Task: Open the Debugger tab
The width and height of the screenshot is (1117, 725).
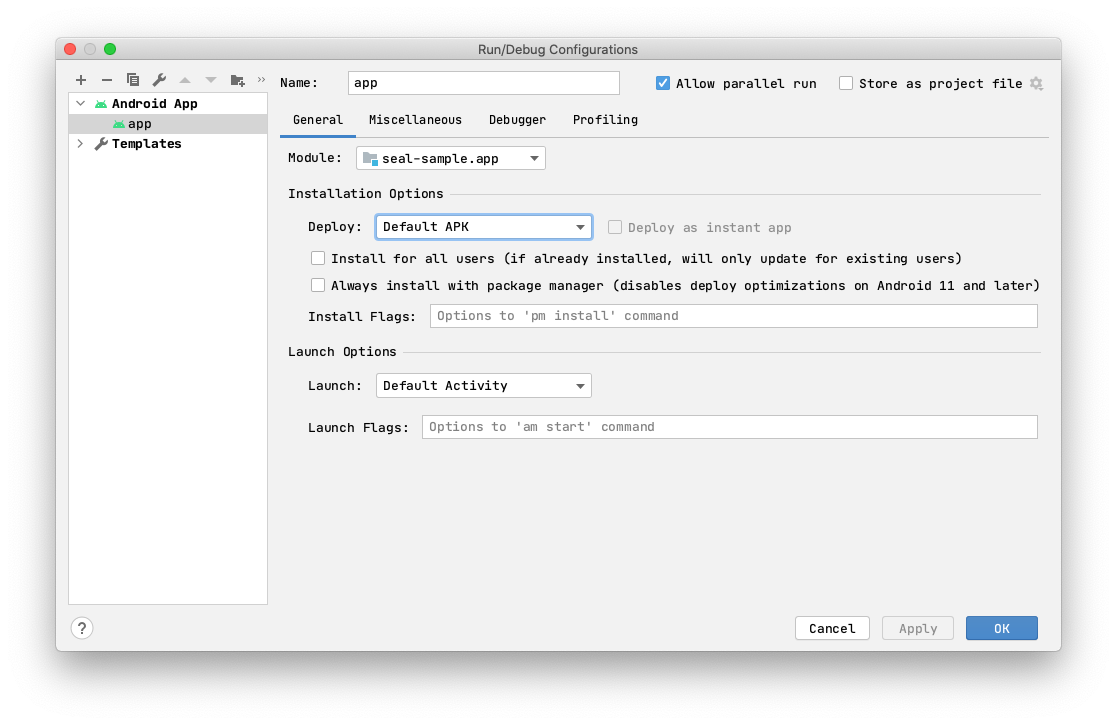Action: (x=517, y=120)
